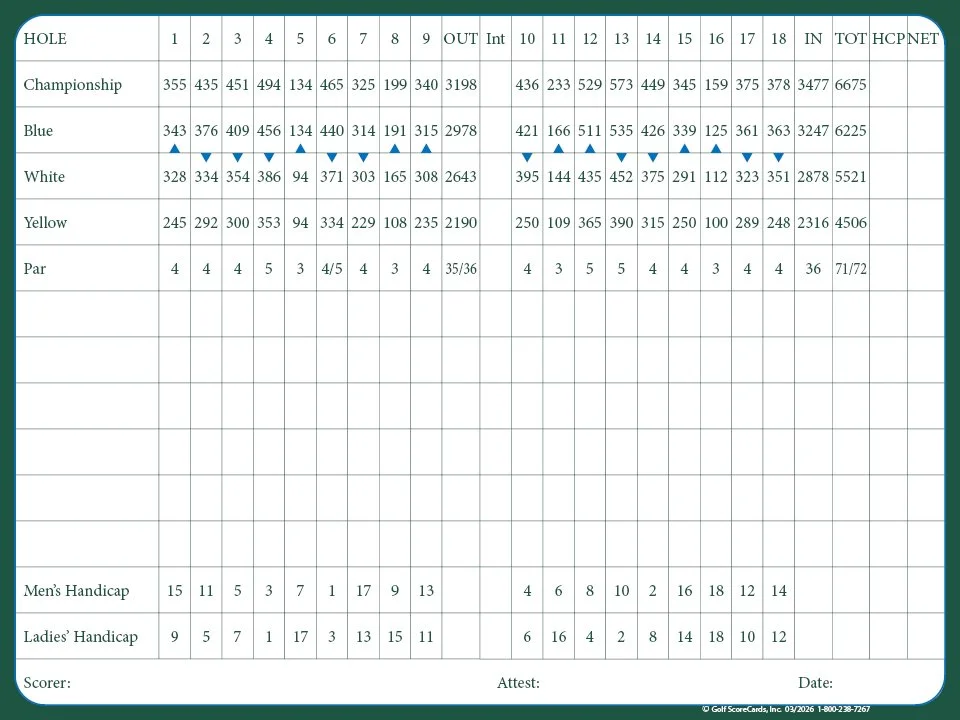Click Men's Handicap 1 for hole 6
Screen dimensions: 960x720
click(332, 591)
